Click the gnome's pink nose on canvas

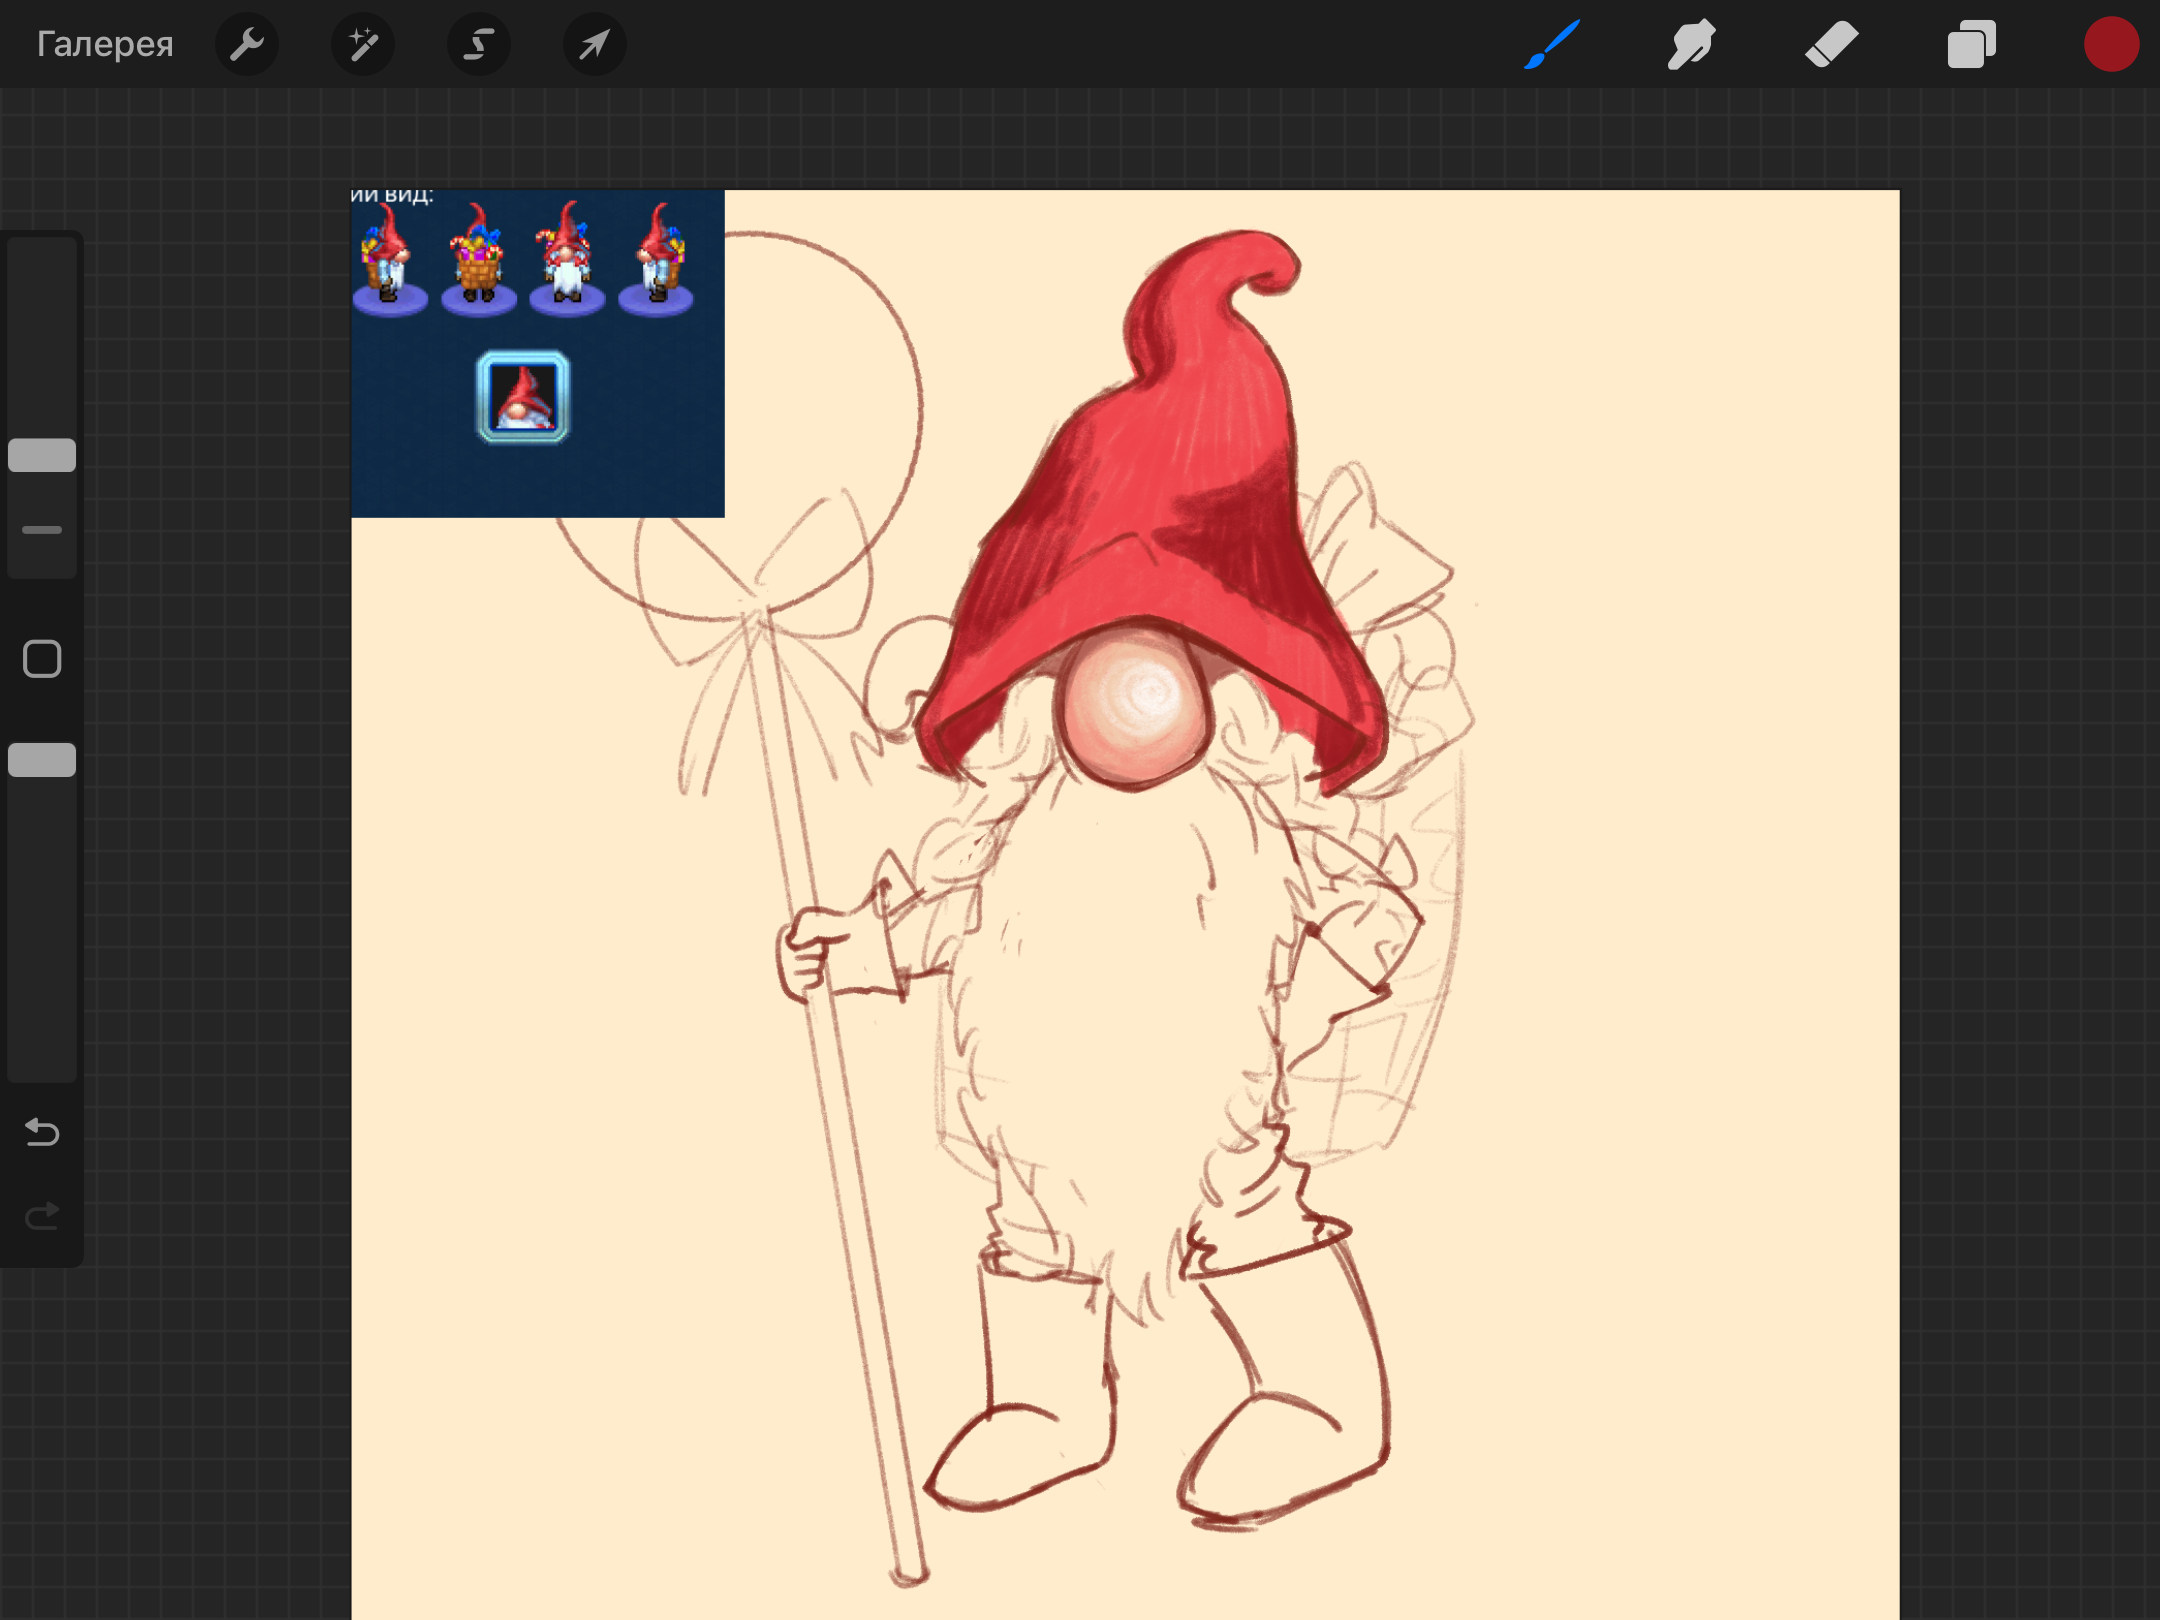pos(1135,705)
